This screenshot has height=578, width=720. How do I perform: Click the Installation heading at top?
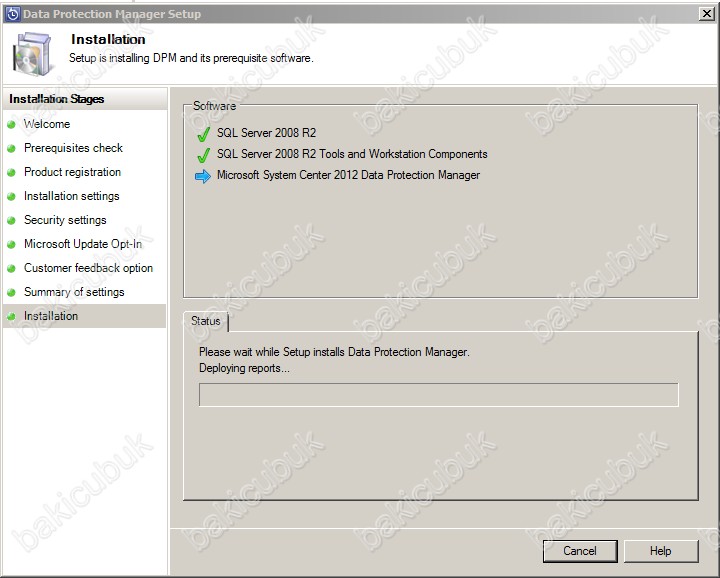tap(108, 39)
